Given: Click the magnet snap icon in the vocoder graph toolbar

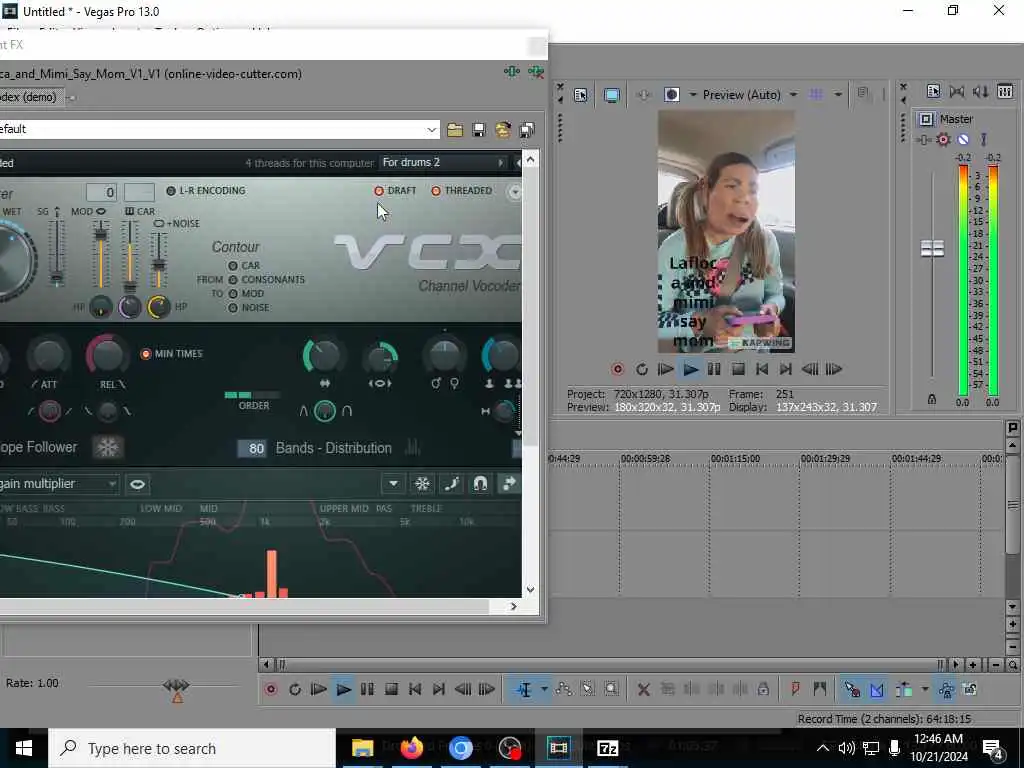Looking at the screenshot, I should [x=480, y=484].
